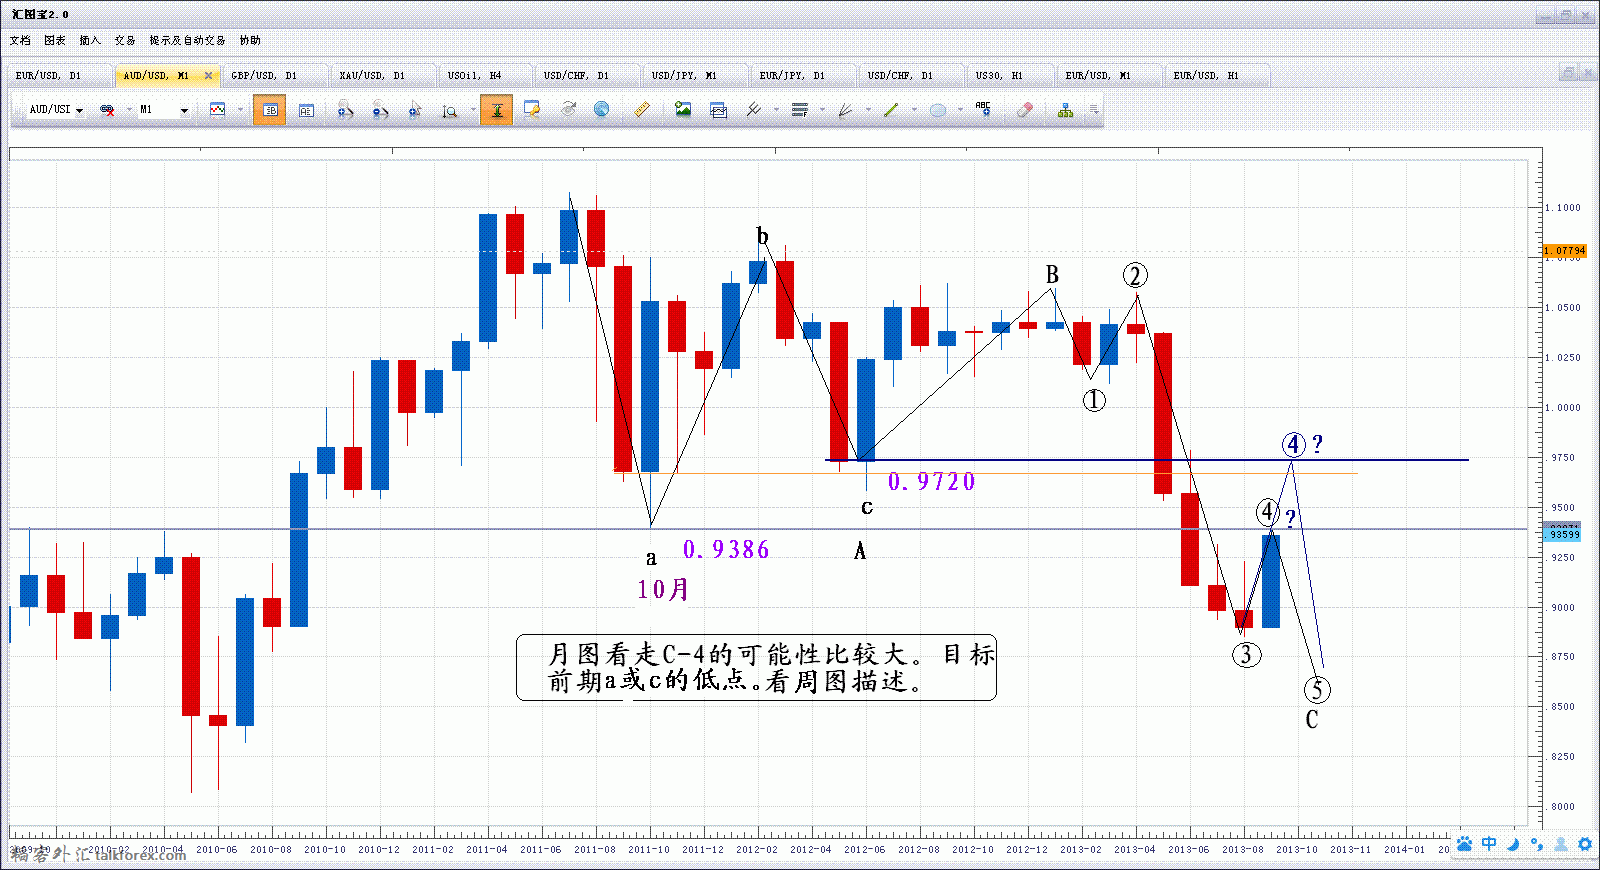This screenshot has height=870, width=1600.
Task: Toggle the highlighted orange panel layout button
Action: 269,110
